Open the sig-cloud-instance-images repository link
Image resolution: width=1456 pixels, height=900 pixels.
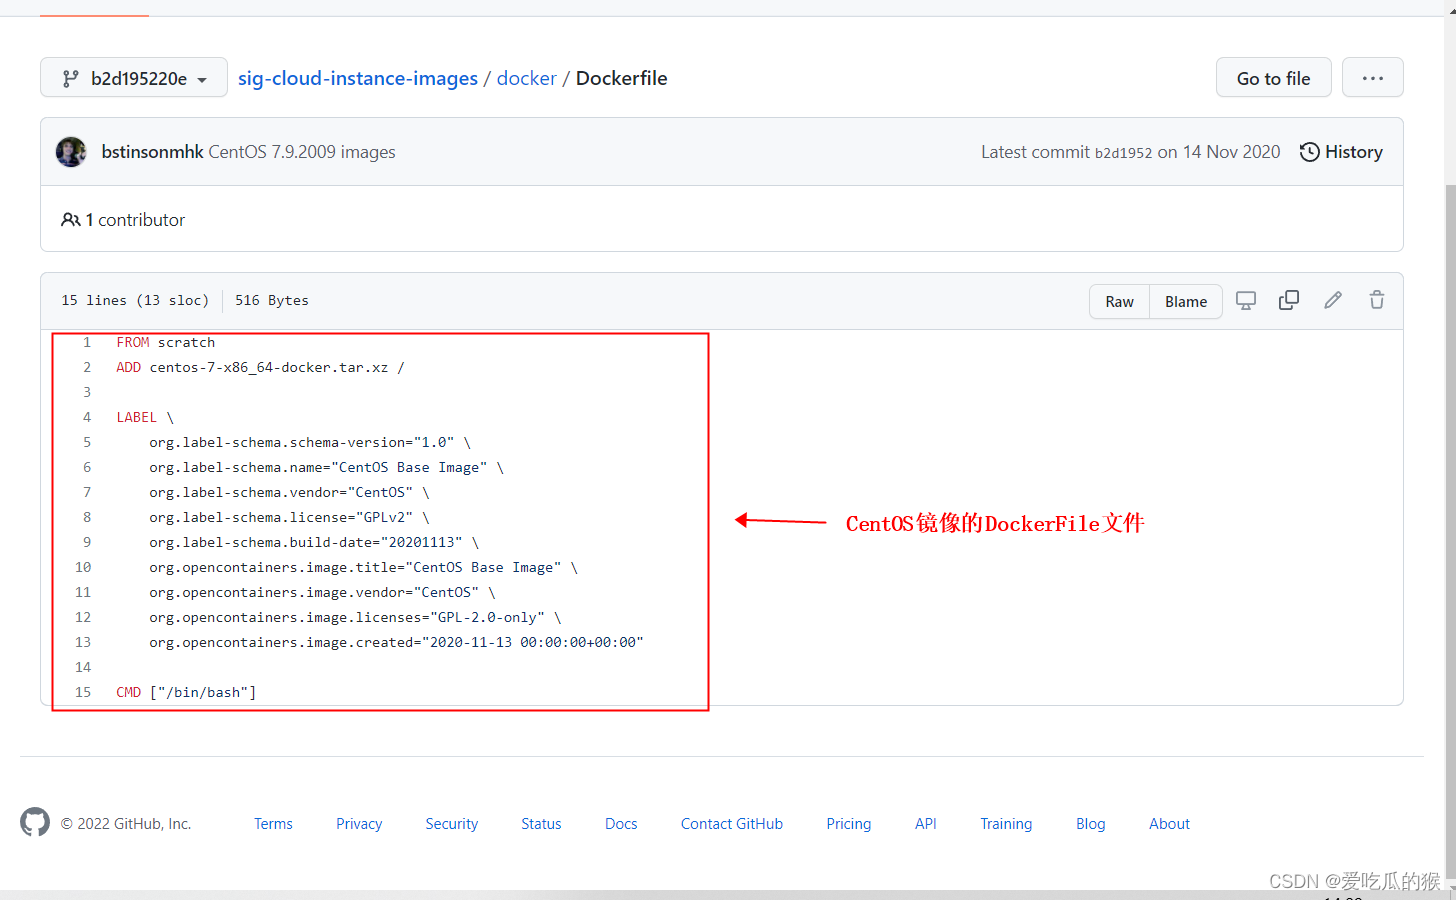tap(358, 78)
